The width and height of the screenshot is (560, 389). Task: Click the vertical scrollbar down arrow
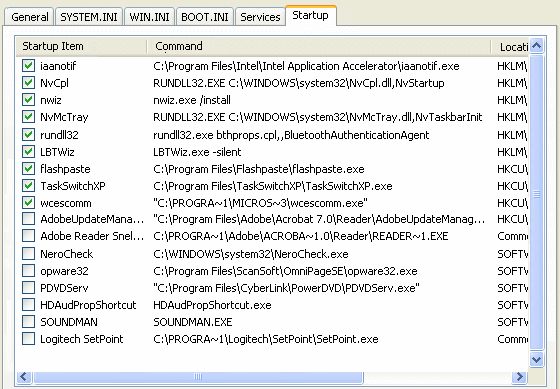coord(536,359)
